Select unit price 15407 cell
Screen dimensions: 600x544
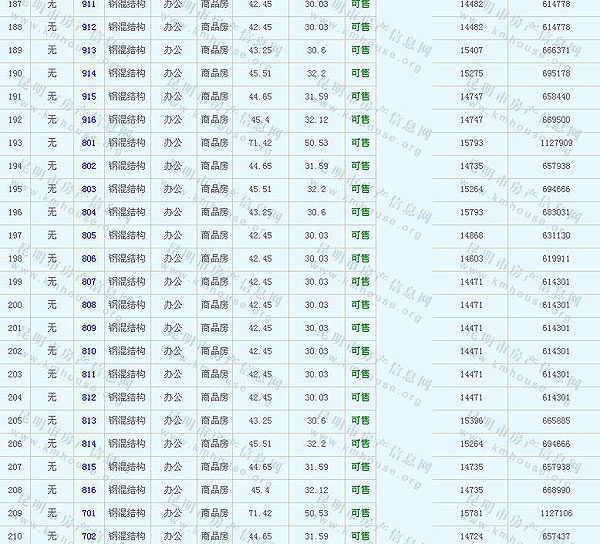coord(470,50)
